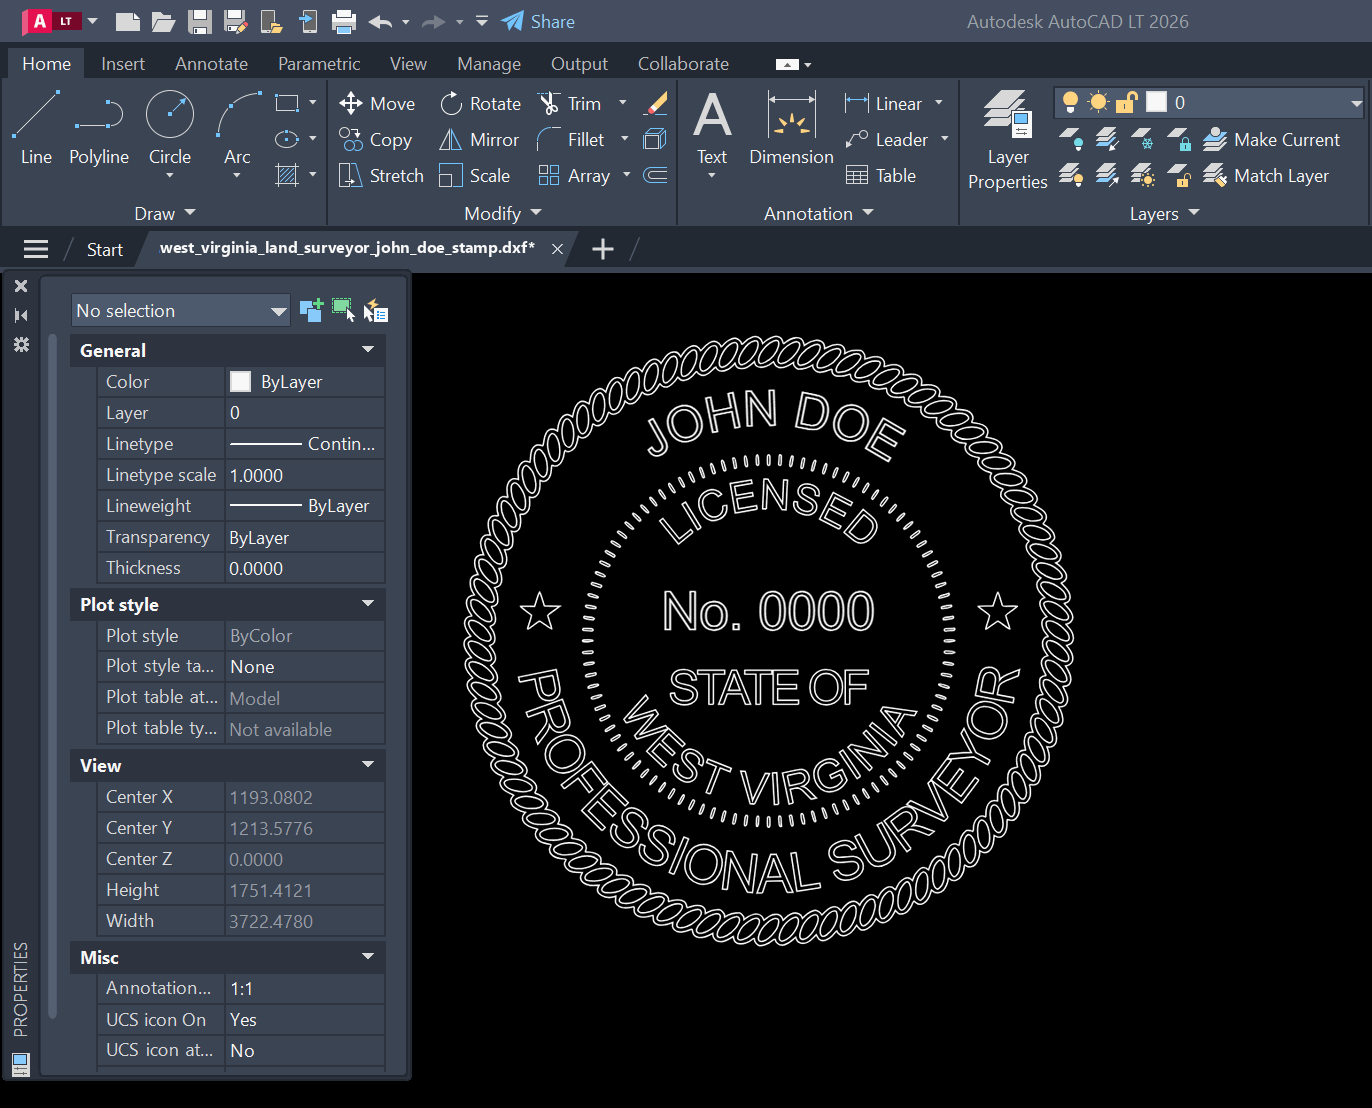
Task: Click the Offset icon in Modify panel
Action: 656,175
